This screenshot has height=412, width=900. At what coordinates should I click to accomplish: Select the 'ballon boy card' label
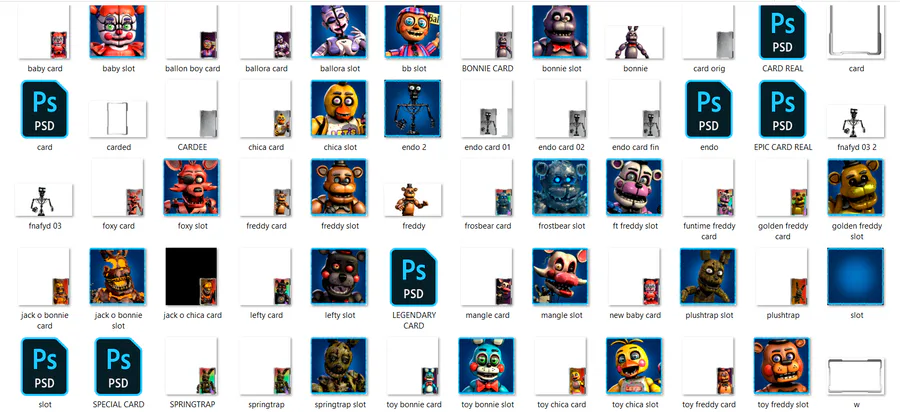pos(192,69)
